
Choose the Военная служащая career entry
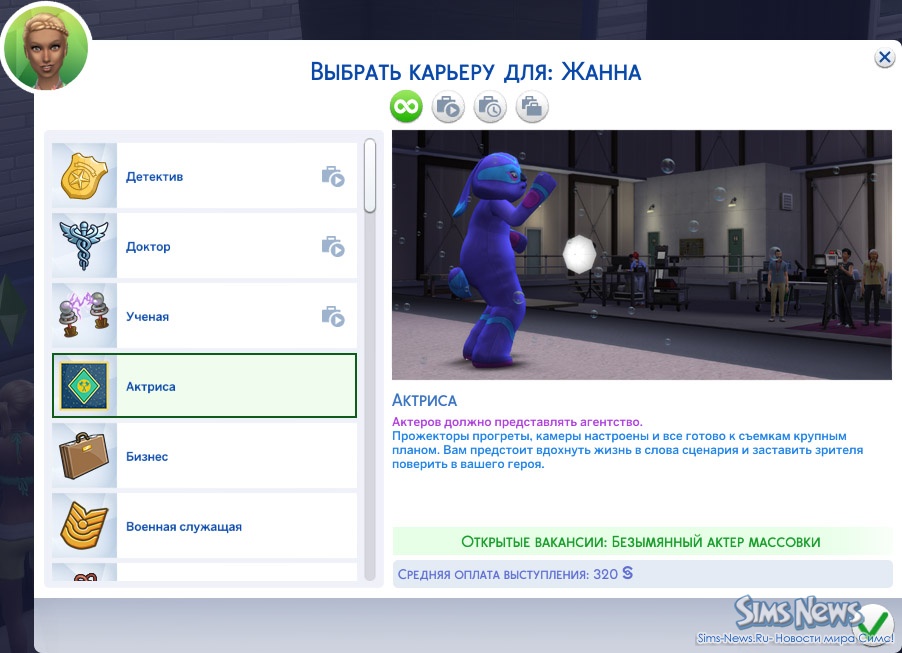point(235,527)
